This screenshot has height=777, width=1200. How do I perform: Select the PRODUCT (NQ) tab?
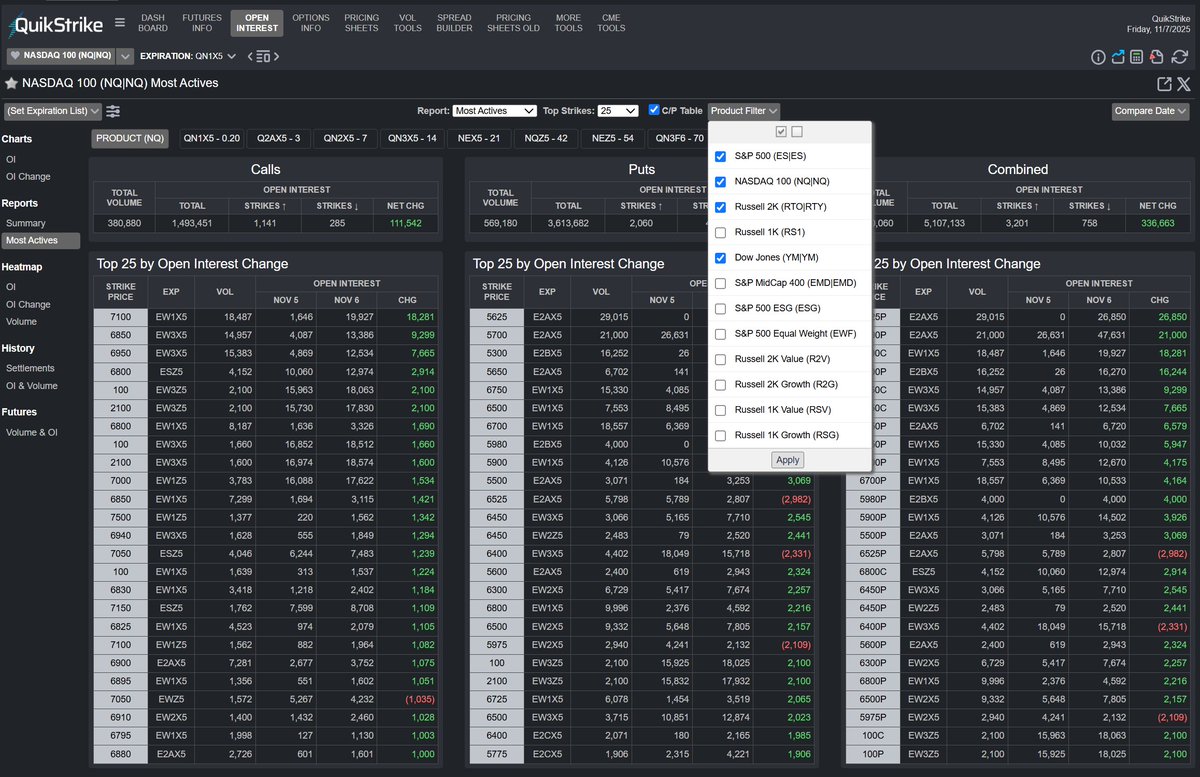(131, 138)
